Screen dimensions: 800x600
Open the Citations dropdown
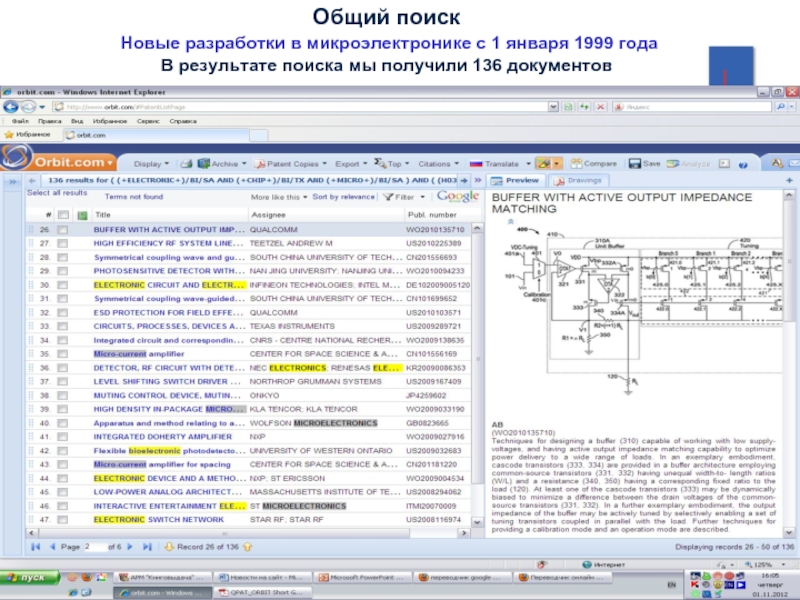point(438,164)
